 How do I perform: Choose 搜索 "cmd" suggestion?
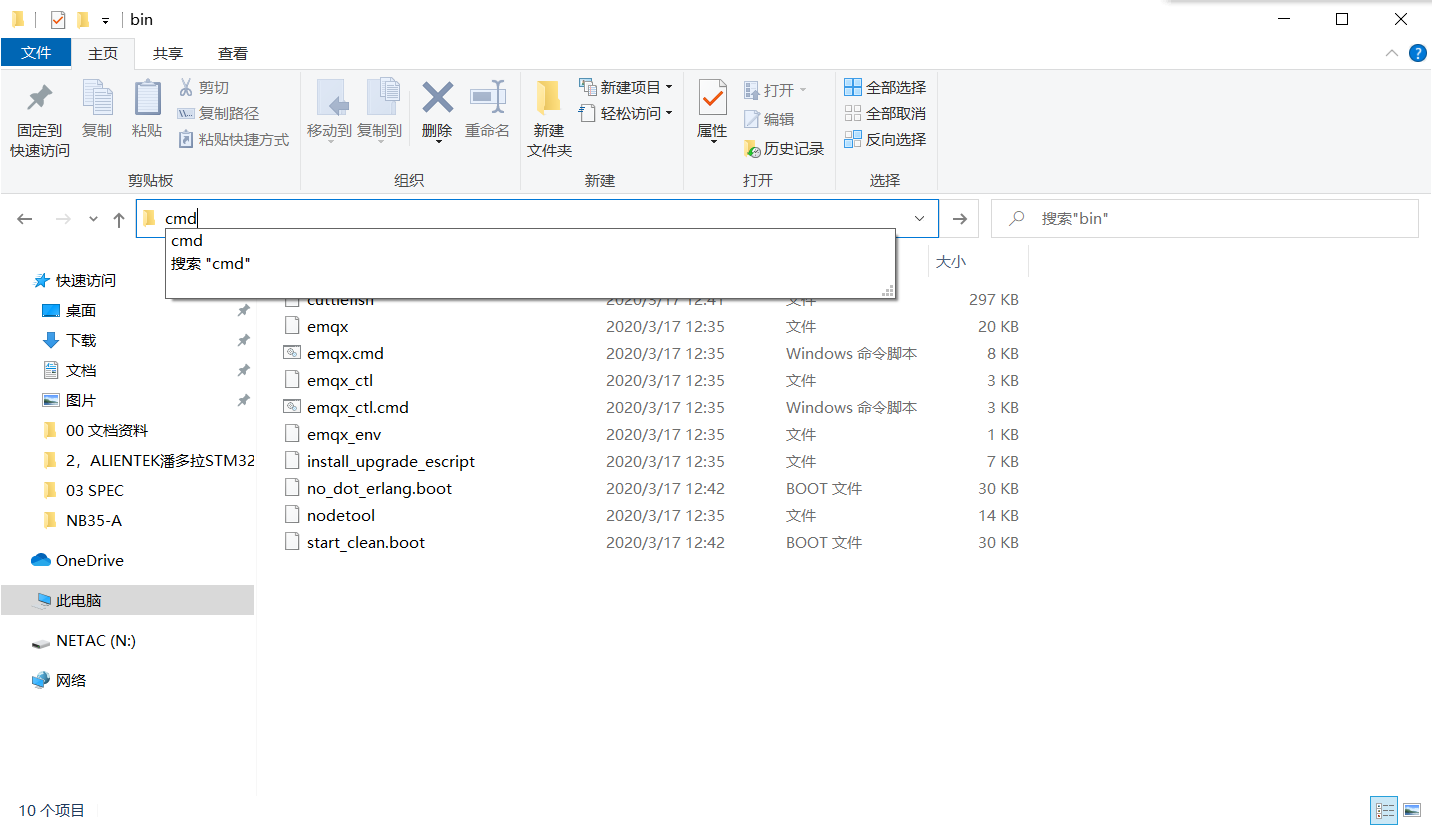pyautogui.click(x=529, y=264)
